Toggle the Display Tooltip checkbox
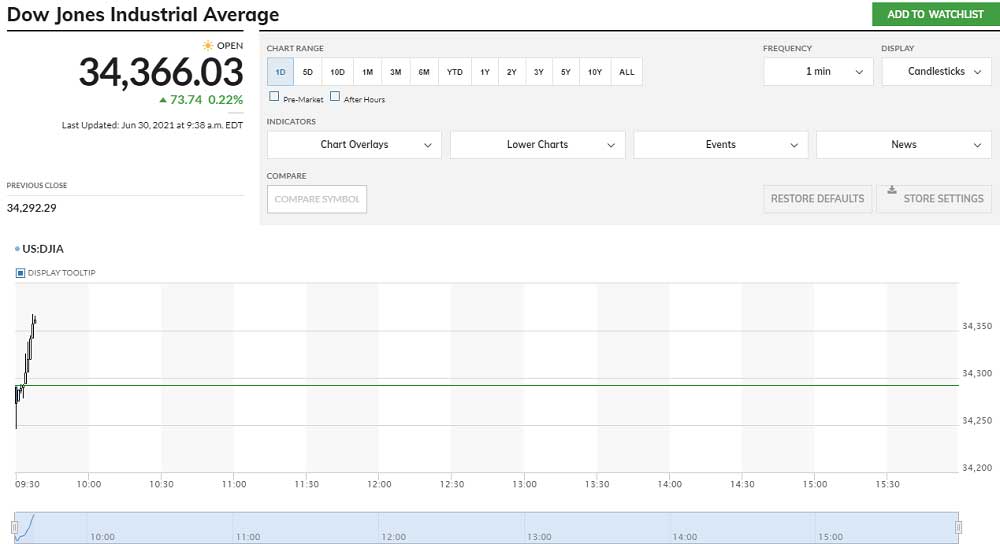 (x=20, y=273)
